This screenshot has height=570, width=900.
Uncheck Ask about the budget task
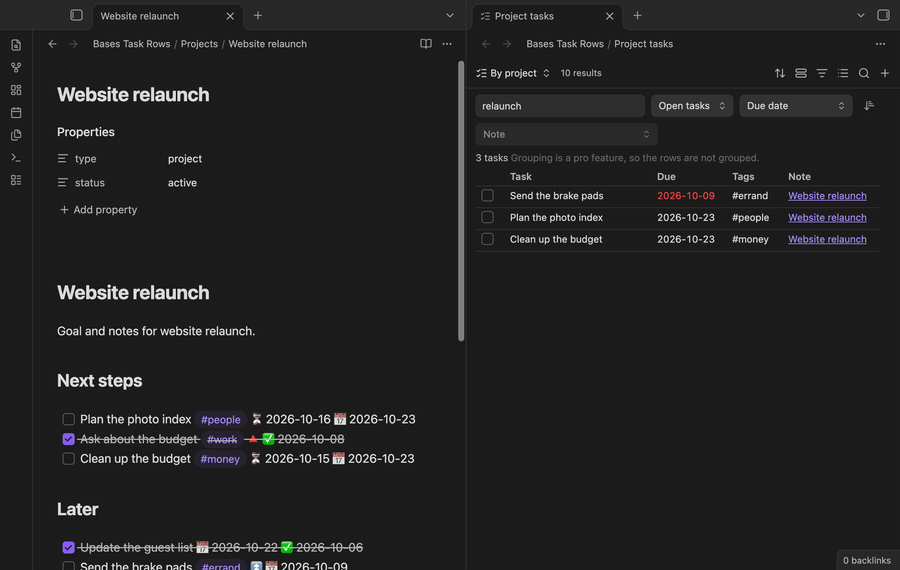pyautogui.click(x=68, y=439)
